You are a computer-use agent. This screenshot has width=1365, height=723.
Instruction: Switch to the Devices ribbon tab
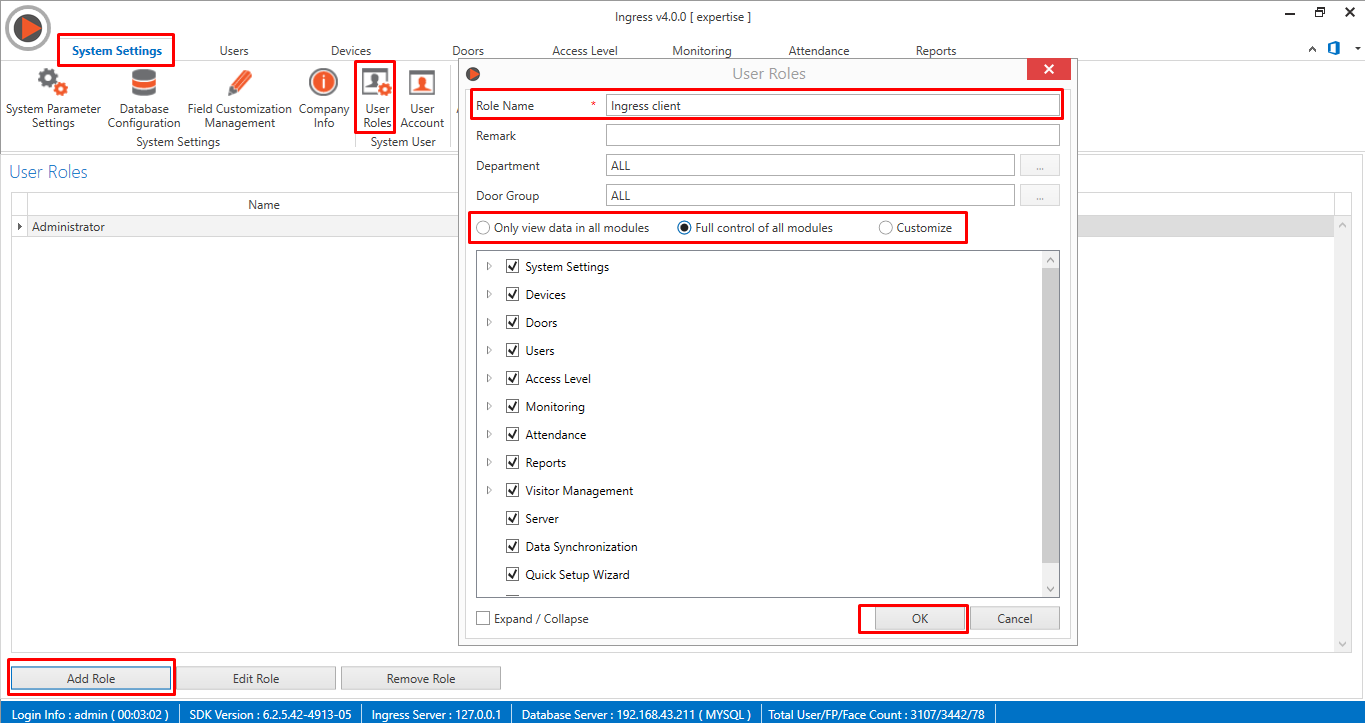351,51
